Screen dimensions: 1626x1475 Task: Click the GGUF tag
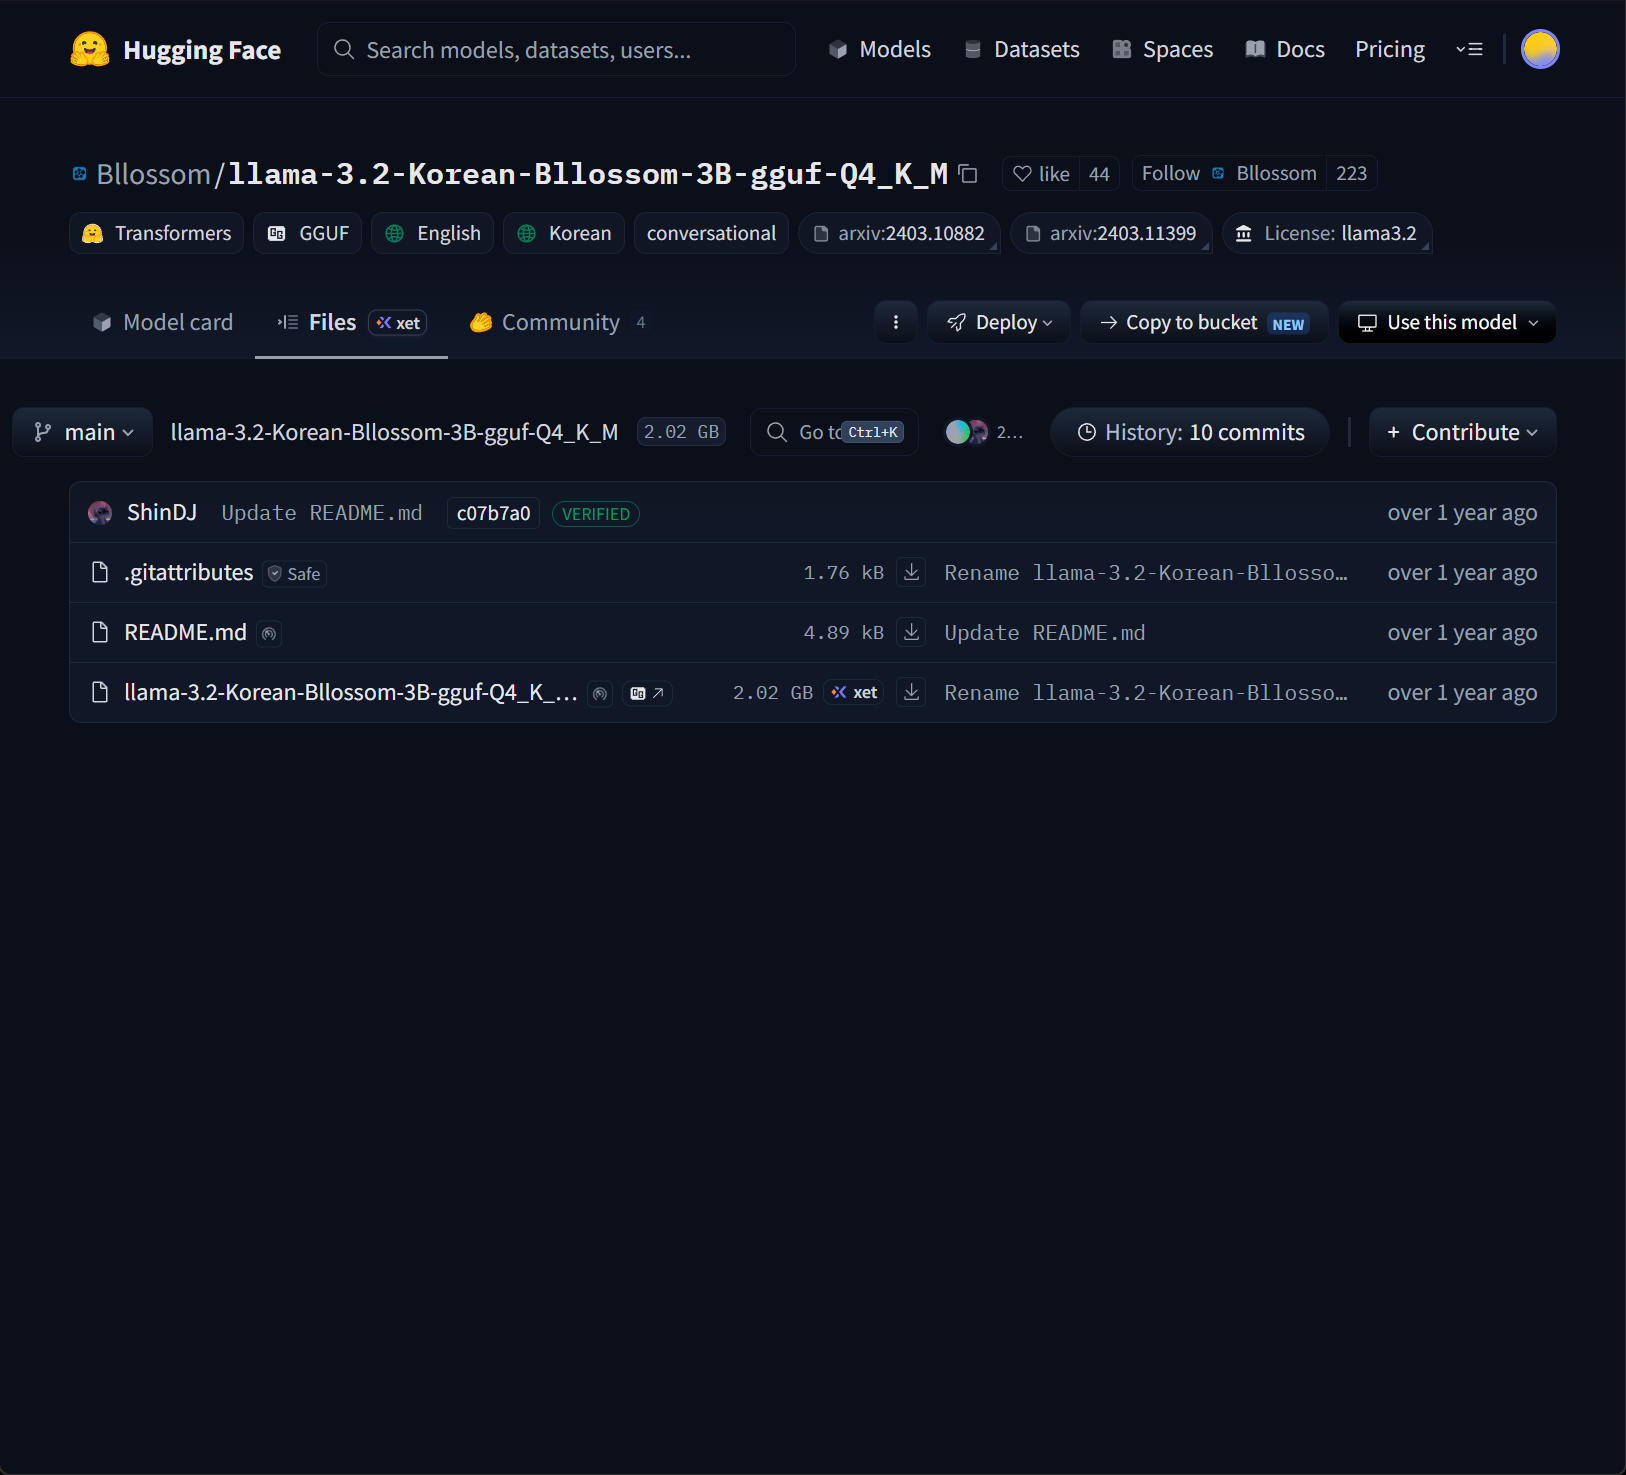[308, 233]
